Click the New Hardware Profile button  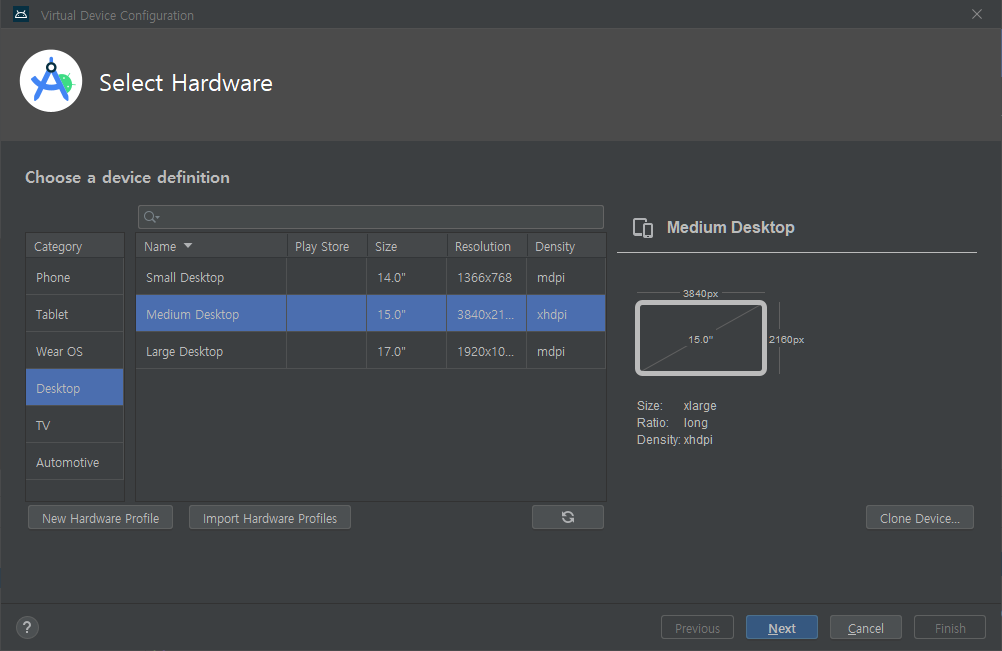100,517
